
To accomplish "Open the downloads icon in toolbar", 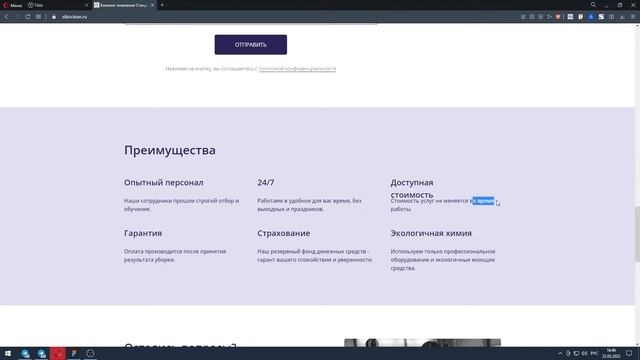I will [622, 17].
